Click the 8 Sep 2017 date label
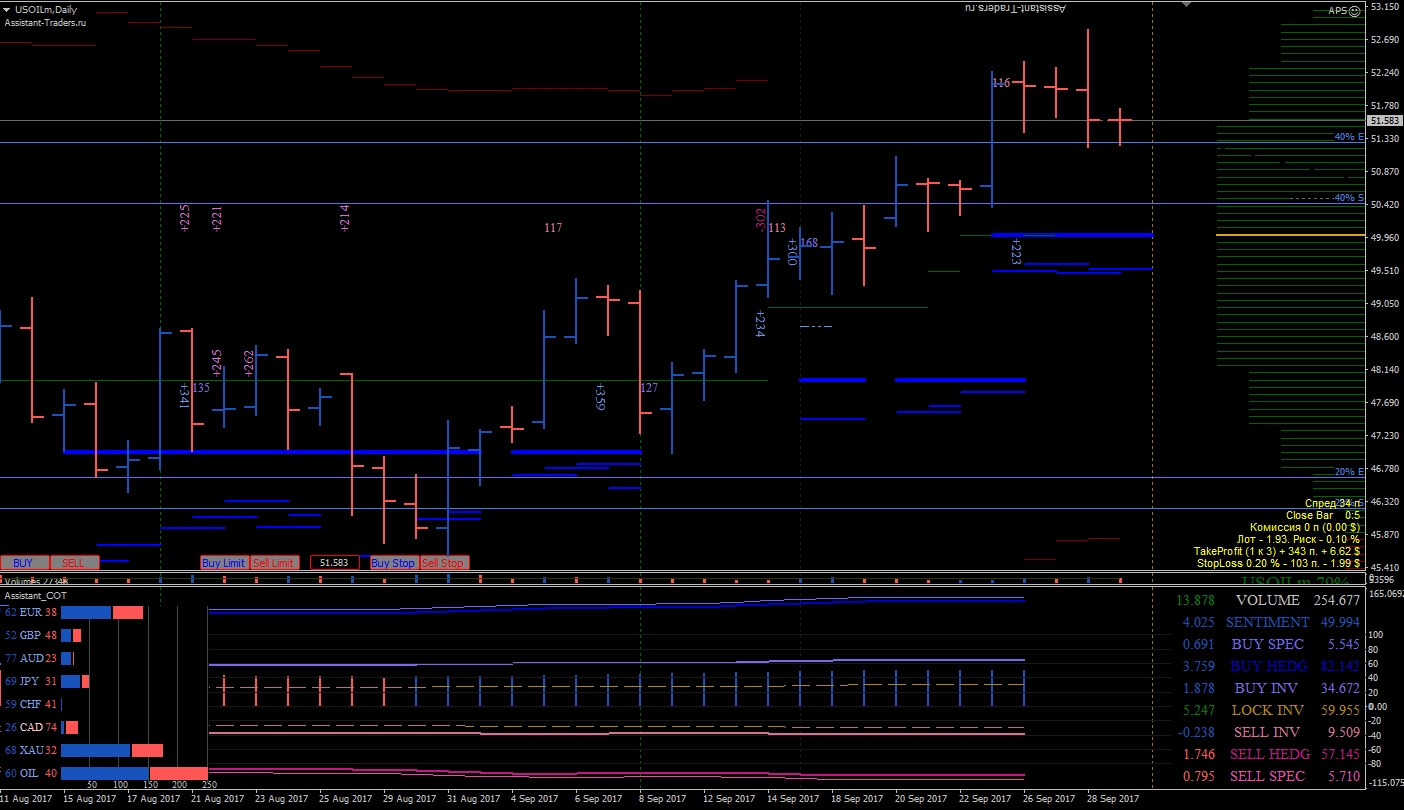1404x810 pixels. pos(660,799)
